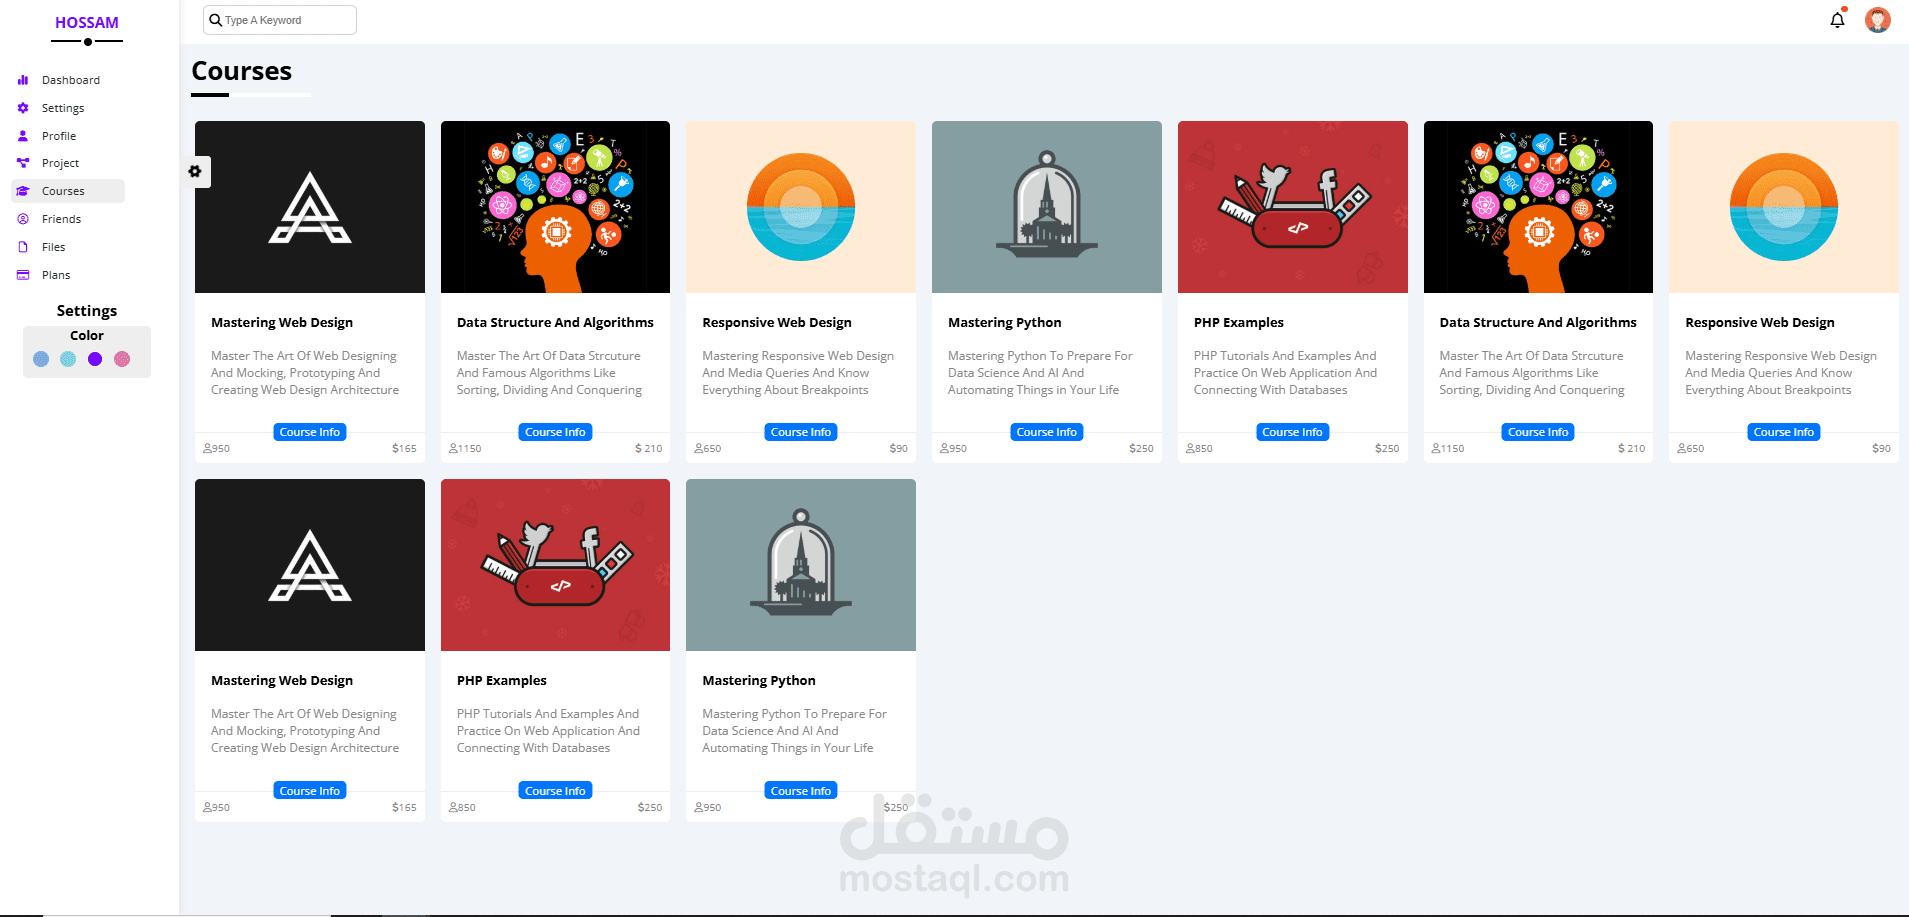
Task: Open Course Info for top-row PHP Examples
Action: (1292, 432)
